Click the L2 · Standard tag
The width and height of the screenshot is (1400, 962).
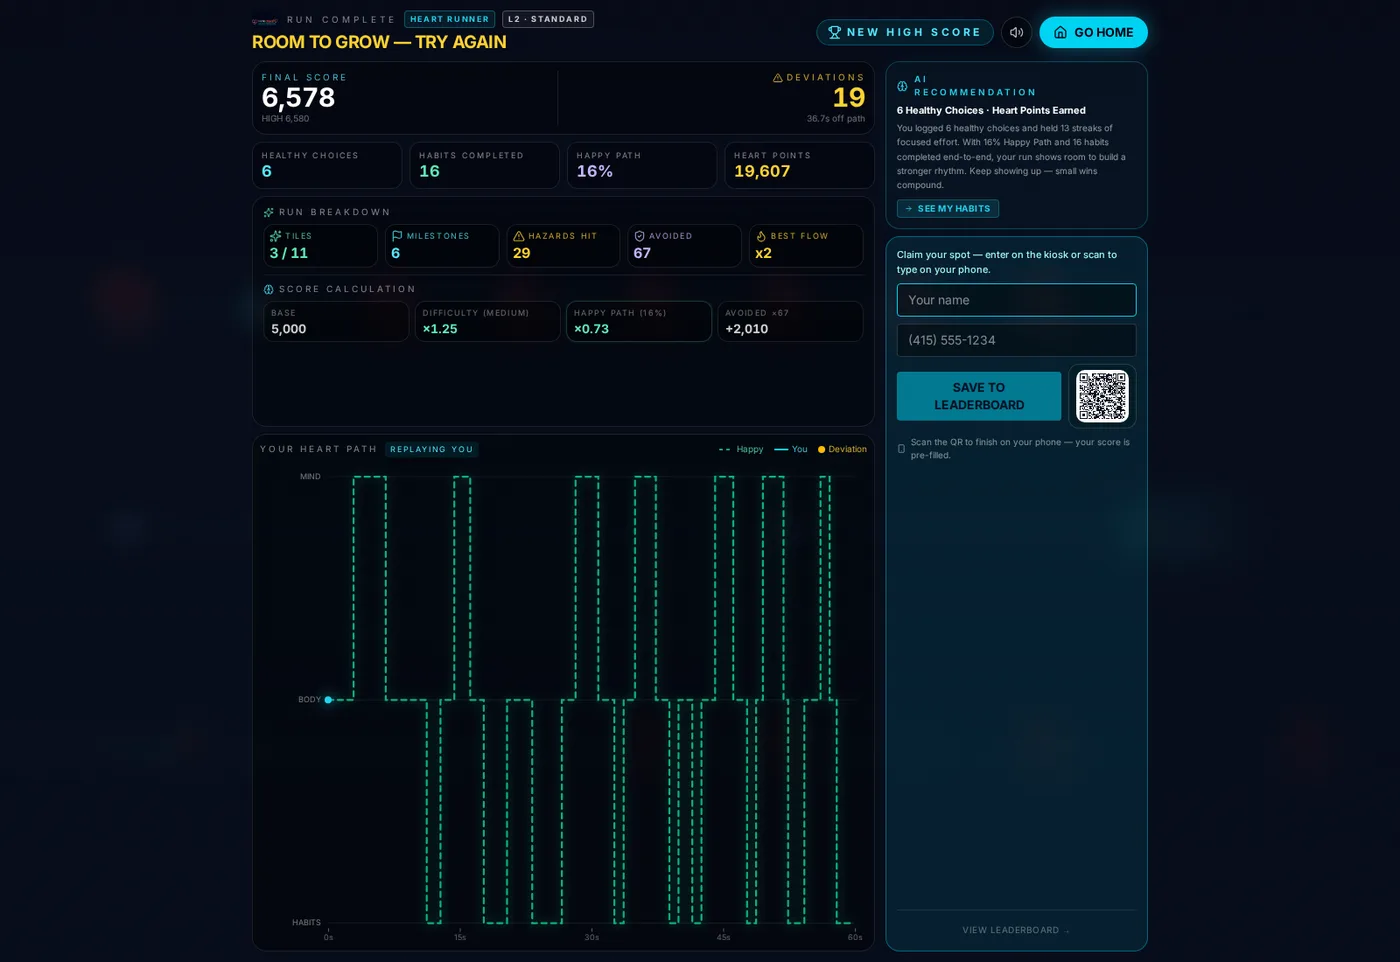(548, 19)
